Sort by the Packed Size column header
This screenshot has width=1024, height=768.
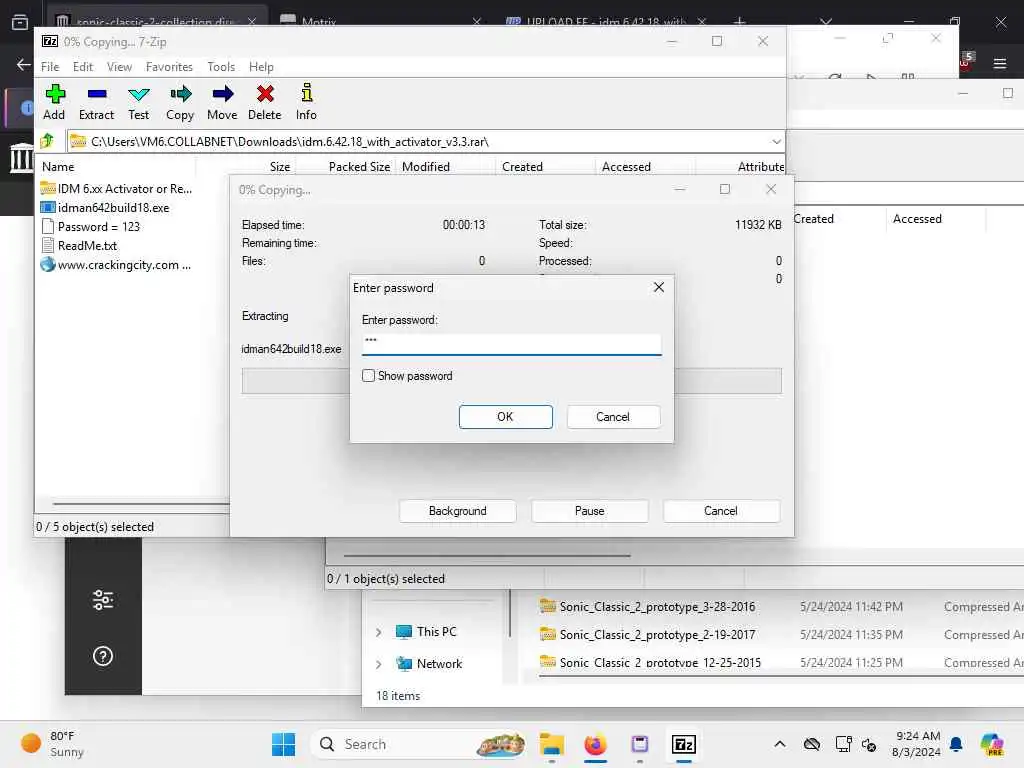[x=359, y=167]
